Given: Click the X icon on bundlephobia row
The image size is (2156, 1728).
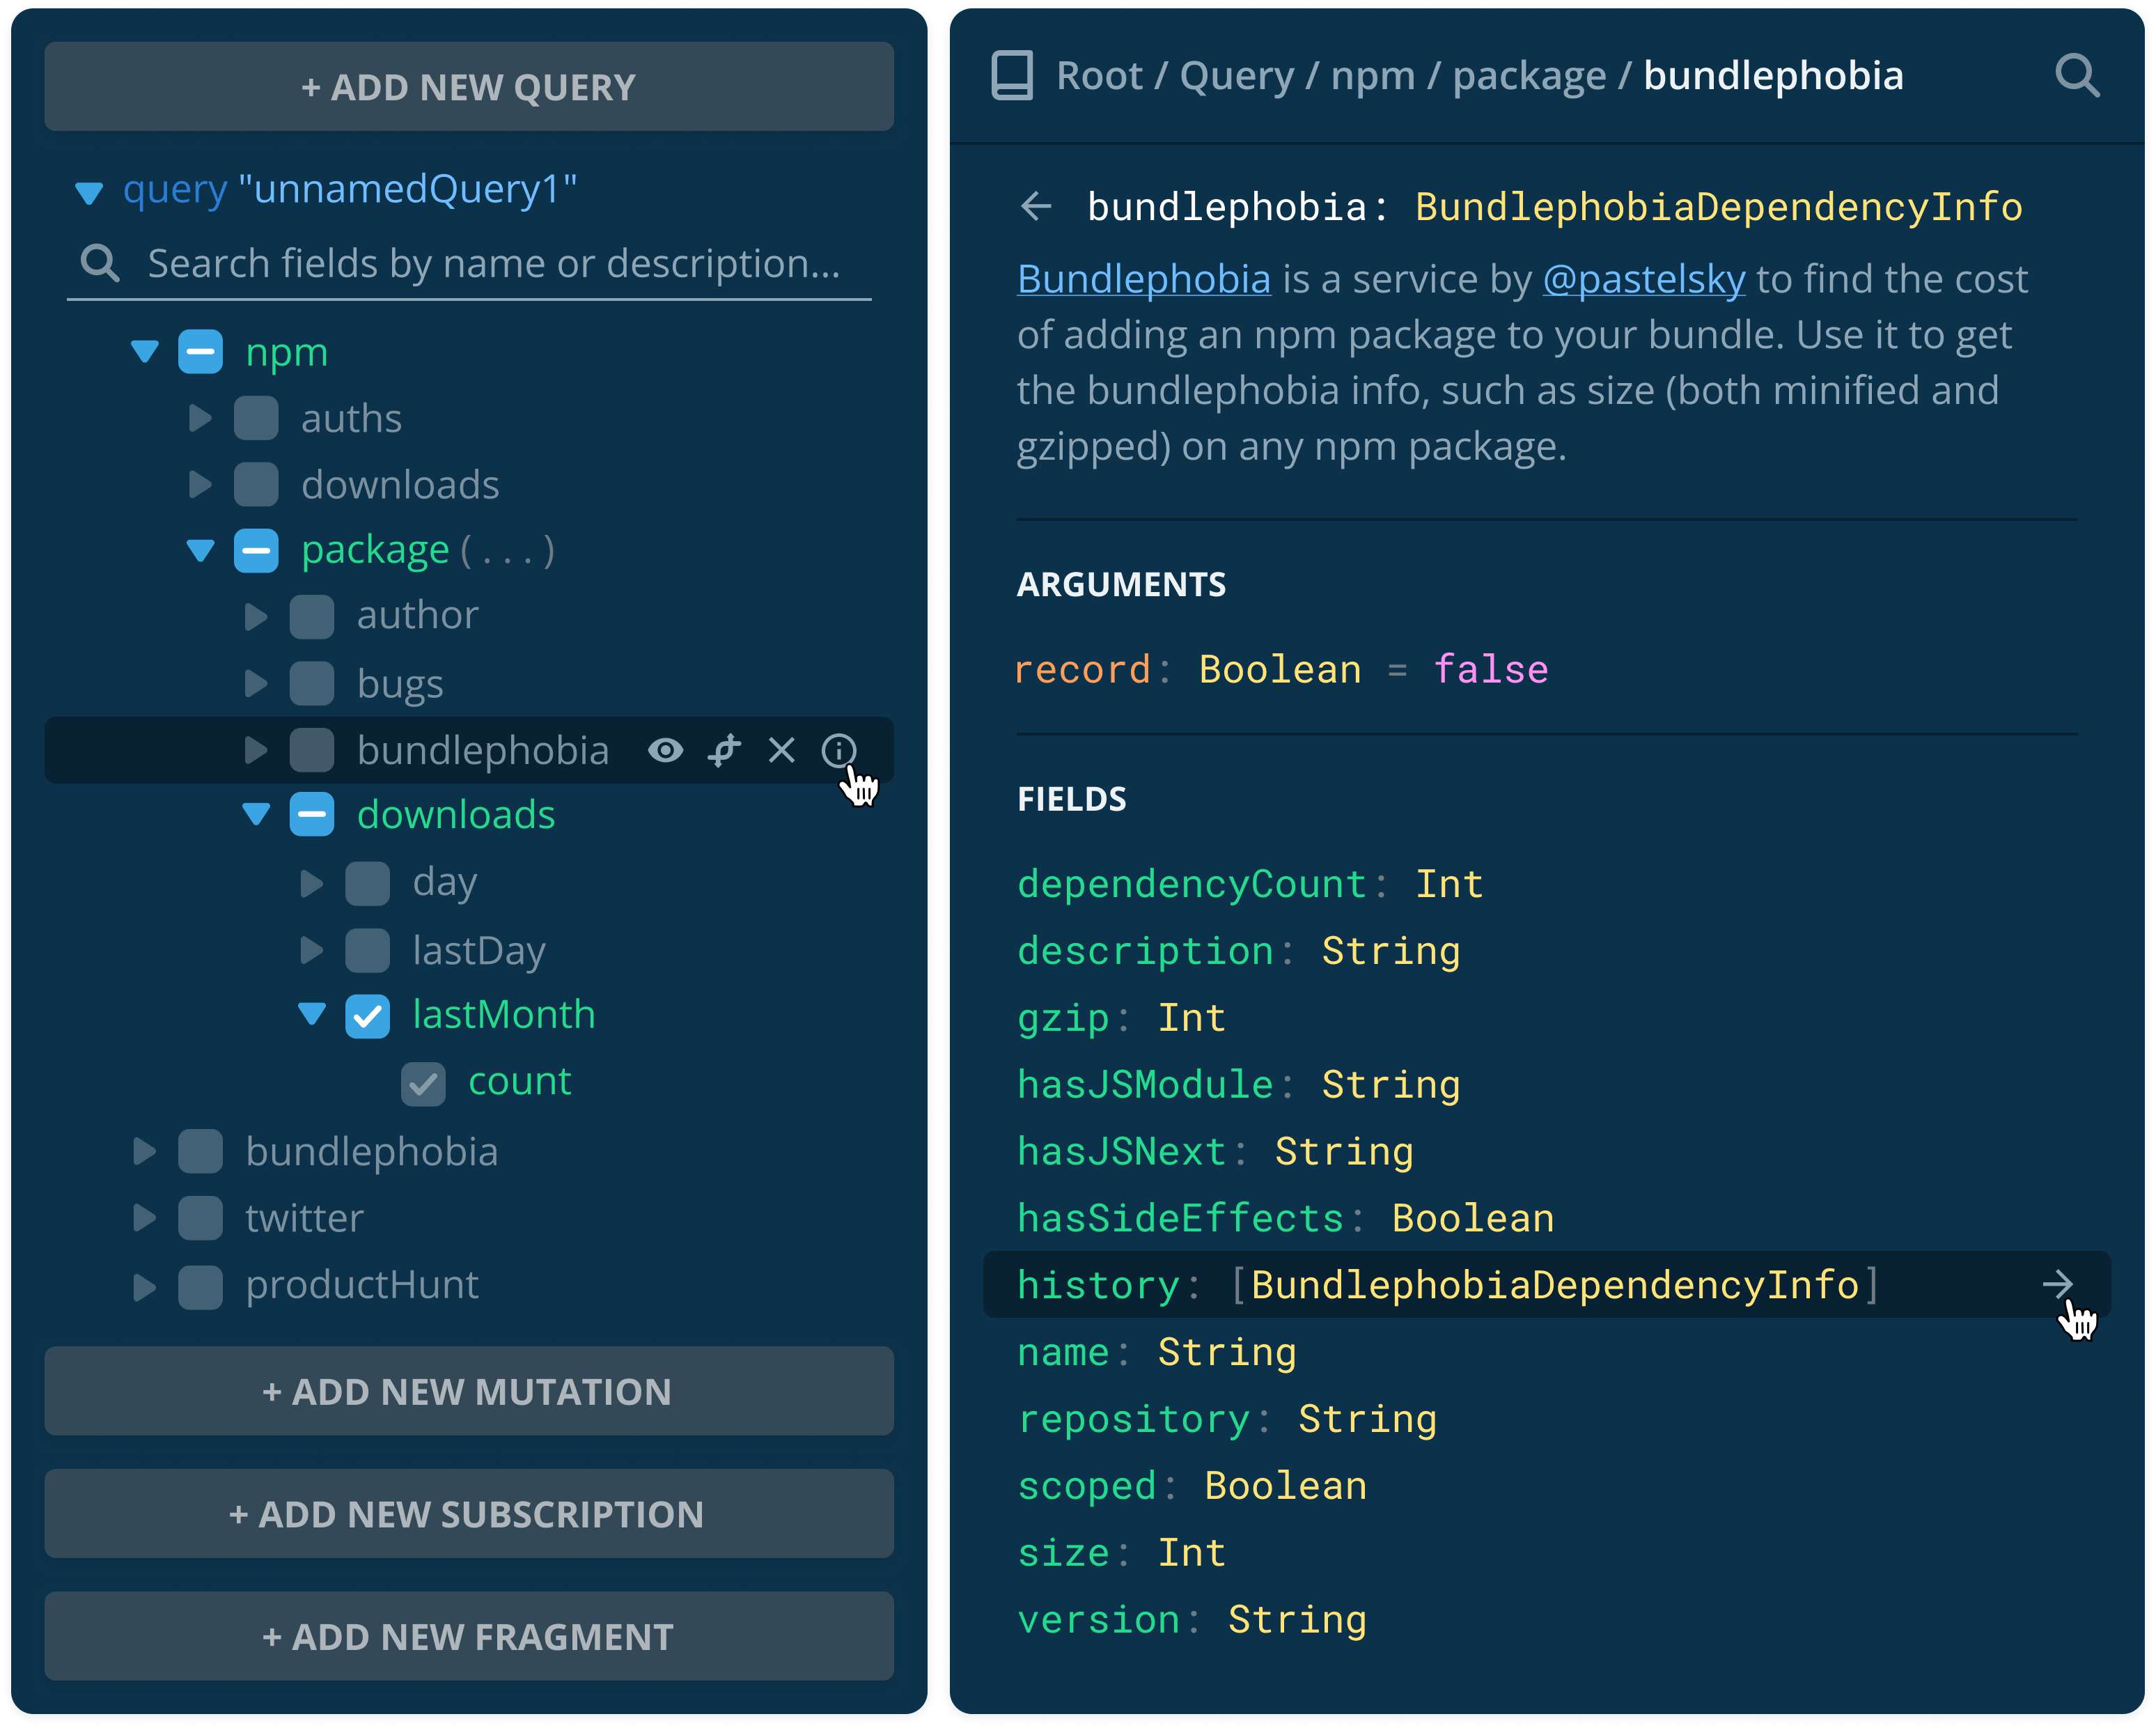Looking at the screenshot, I should click(781, 750).
